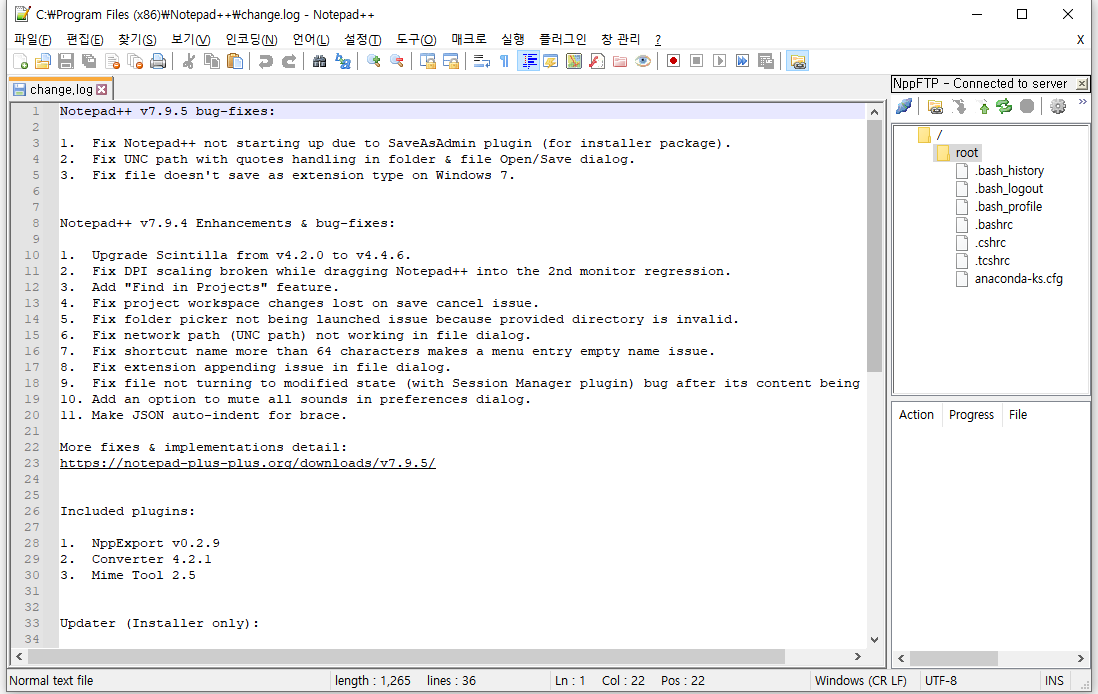
Task: Click the Stop macro recording icon
Action: tap(696, 62)
